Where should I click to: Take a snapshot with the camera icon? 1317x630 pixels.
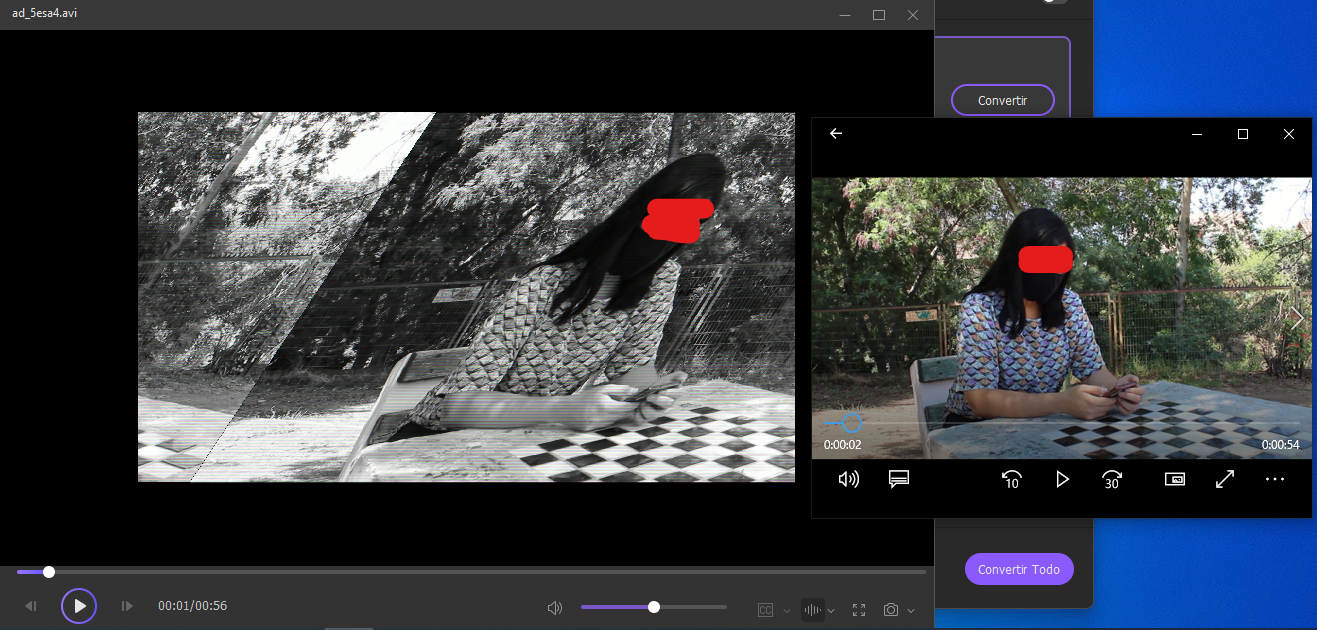(x=891, y=610)
